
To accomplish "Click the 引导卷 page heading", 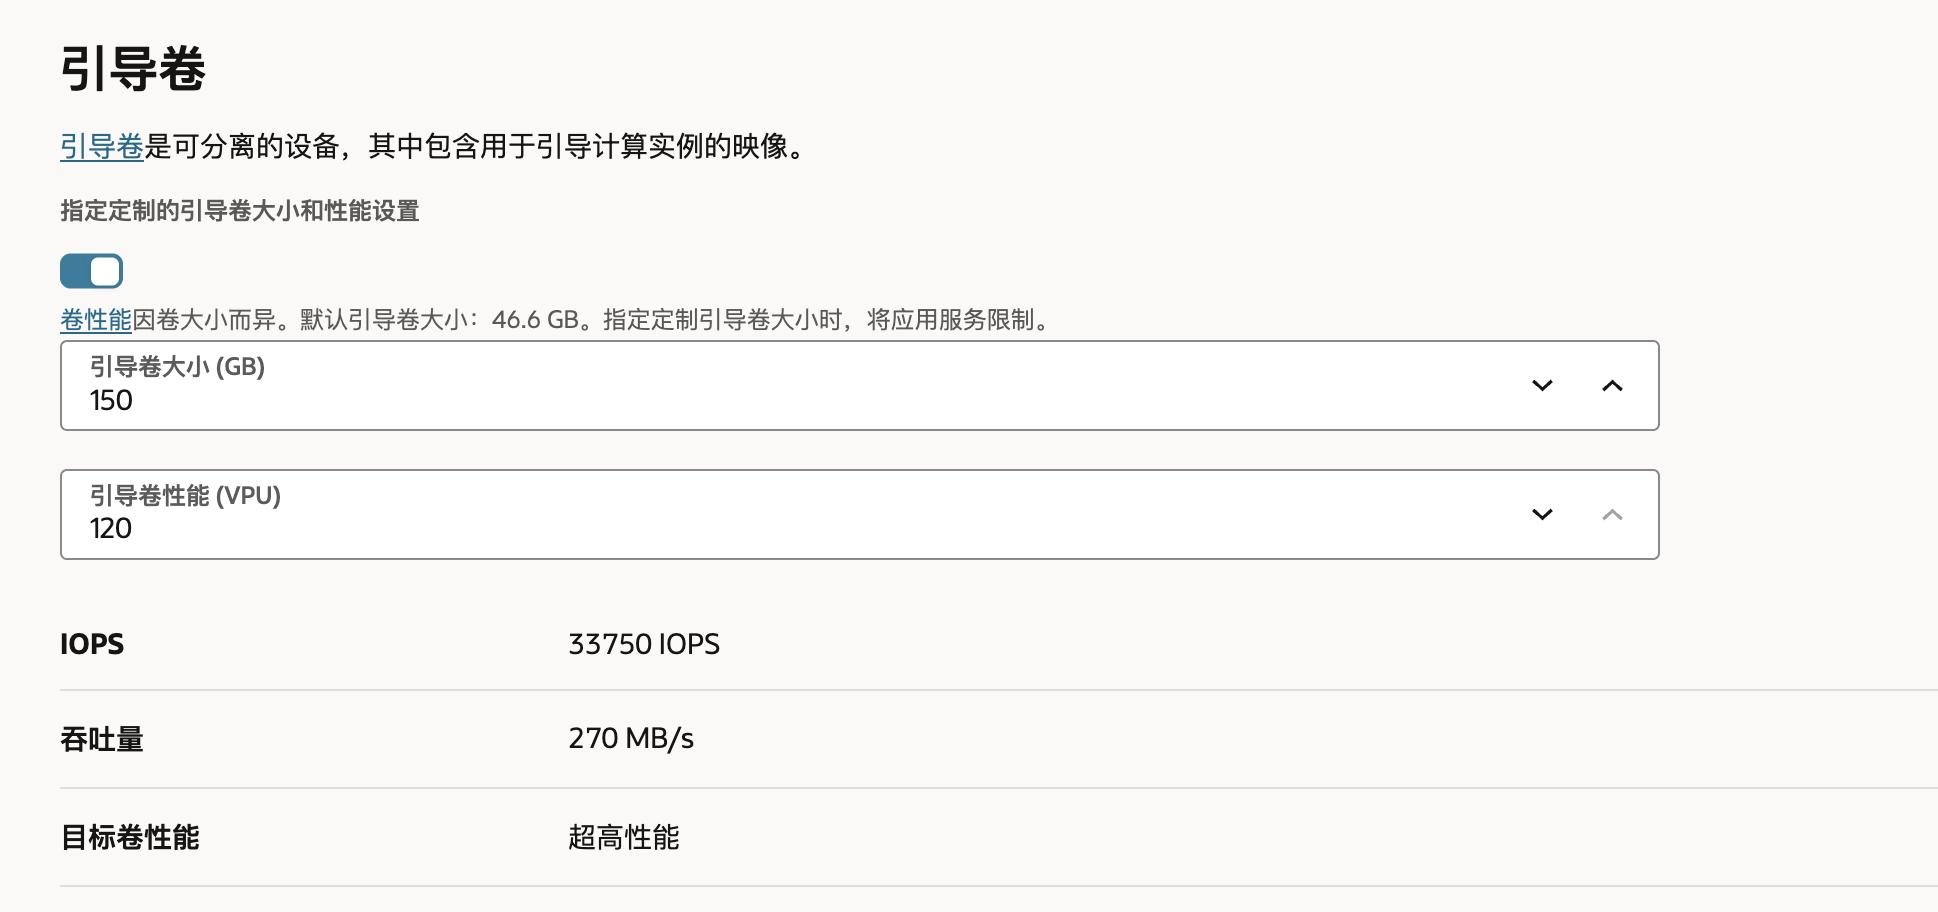I will [x=133, y=70].
